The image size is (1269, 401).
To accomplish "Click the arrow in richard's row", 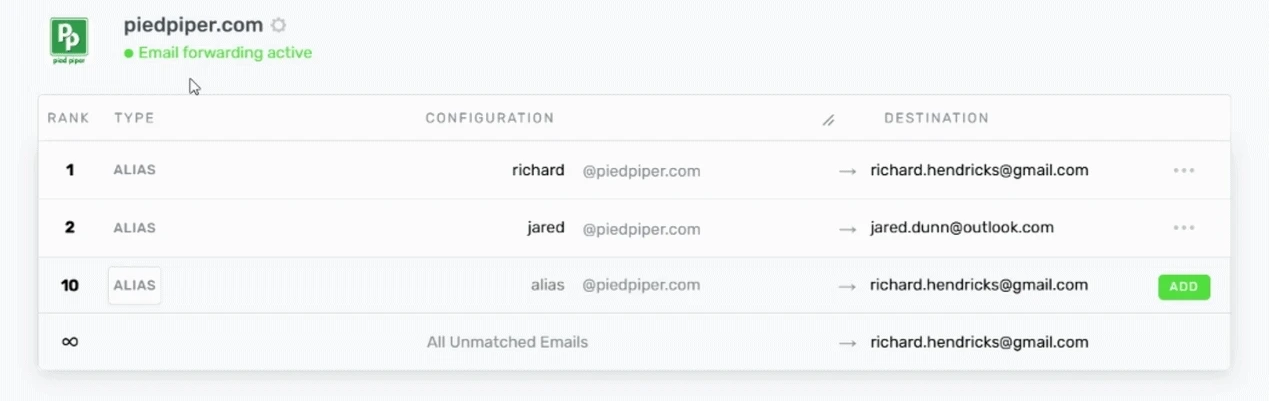I will tap(847, 171).
